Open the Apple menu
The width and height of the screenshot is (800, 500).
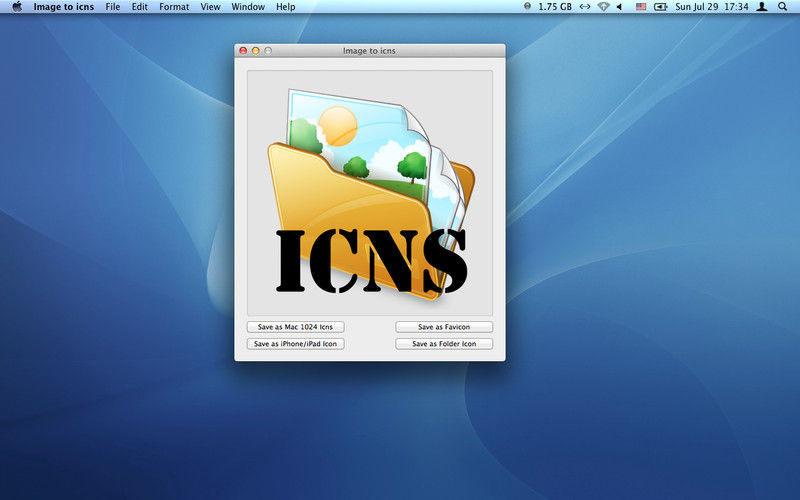(x=17, y=7)
